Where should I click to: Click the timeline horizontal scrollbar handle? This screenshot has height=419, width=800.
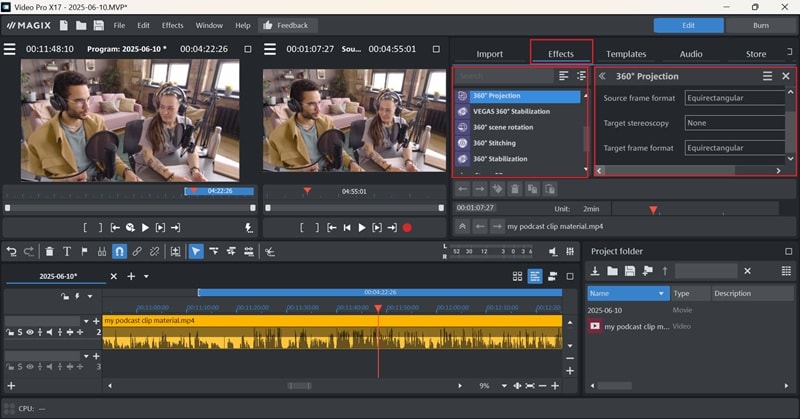(299, 386)
